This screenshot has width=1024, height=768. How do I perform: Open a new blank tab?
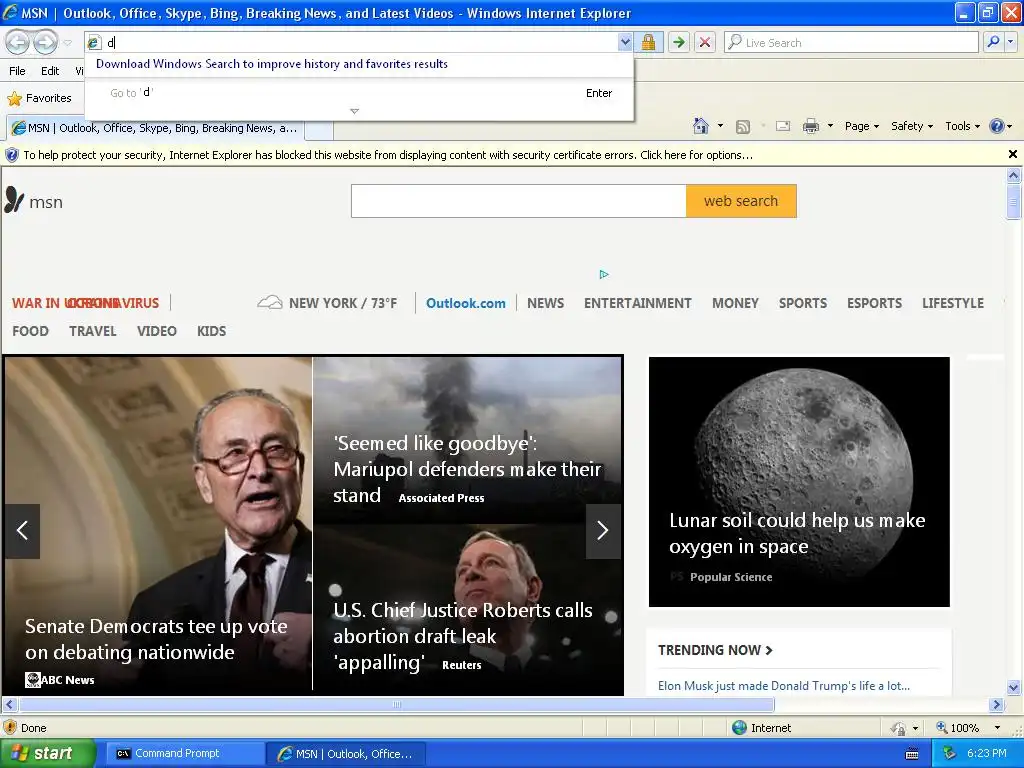tap(319, 129)
